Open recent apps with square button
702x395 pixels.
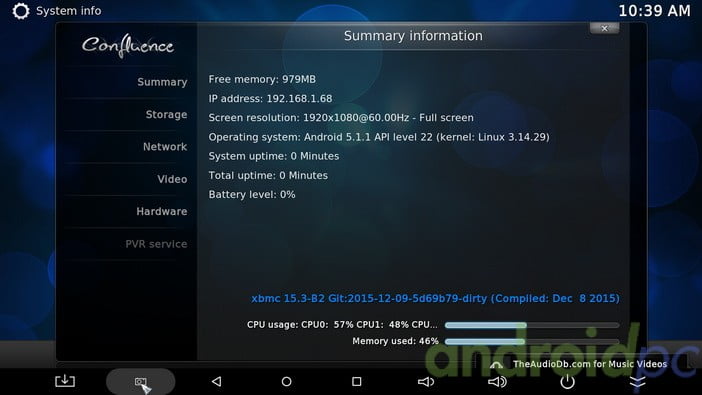[356, 382]
